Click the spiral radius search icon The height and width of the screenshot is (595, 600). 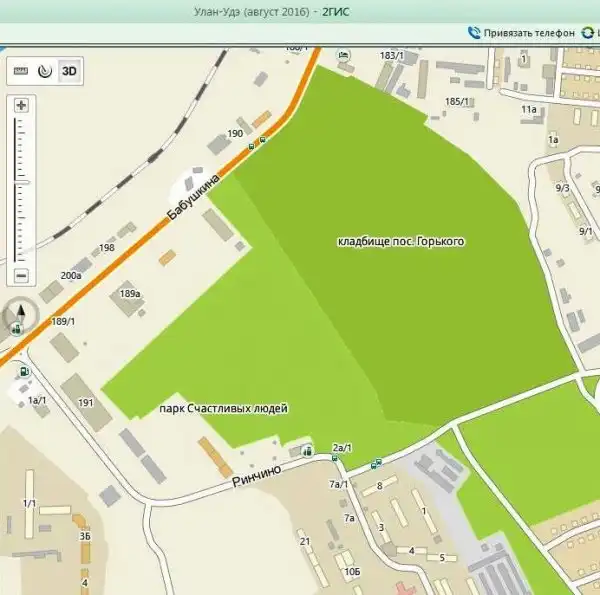[x=45, y=71]
